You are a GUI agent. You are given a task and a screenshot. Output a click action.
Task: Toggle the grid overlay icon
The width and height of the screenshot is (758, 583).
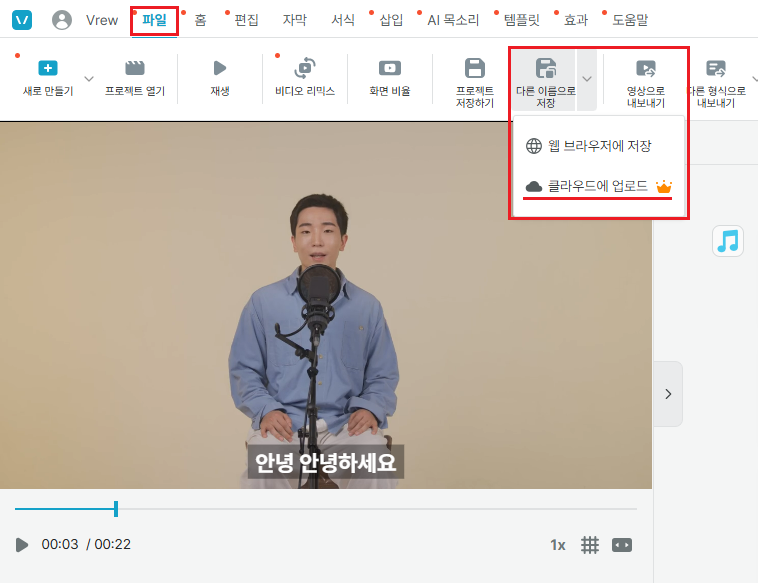590,545
